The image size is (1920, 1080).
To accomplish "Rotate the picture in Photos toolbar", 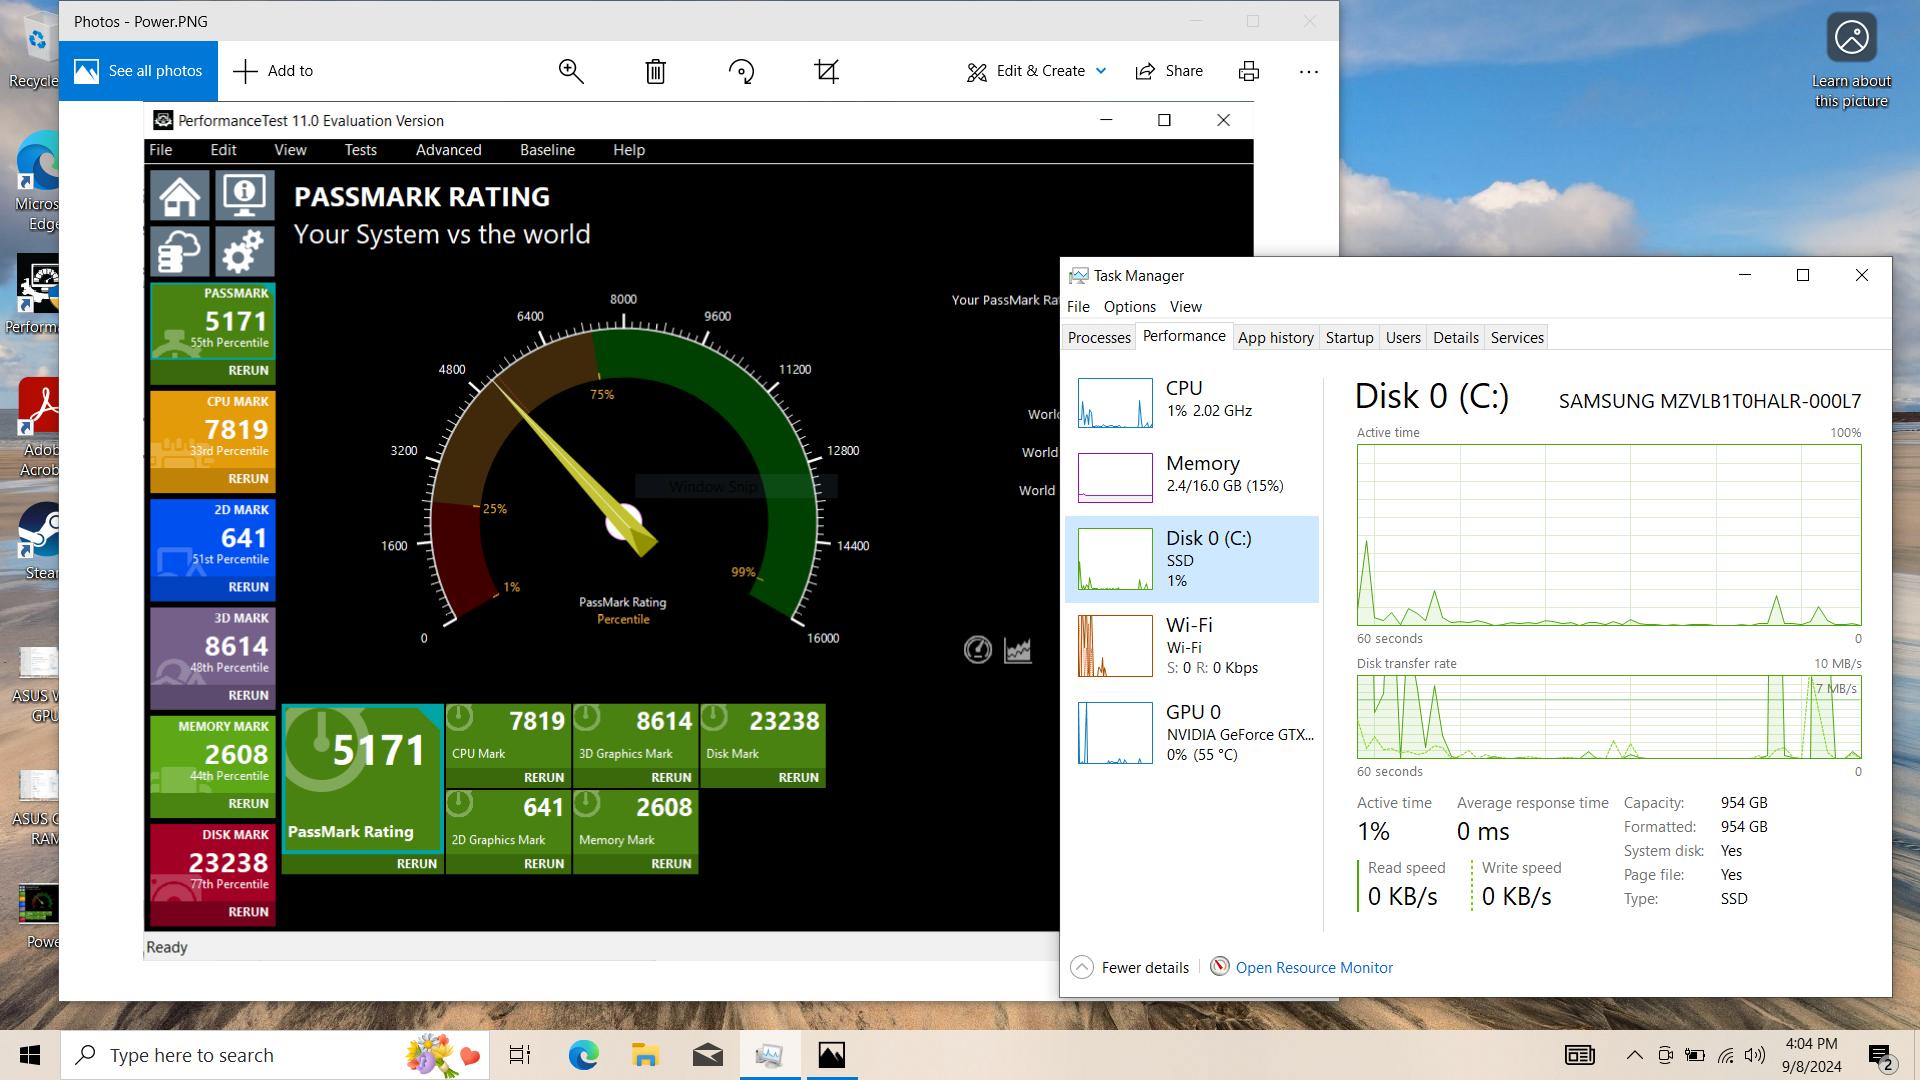I will (741, 71).
